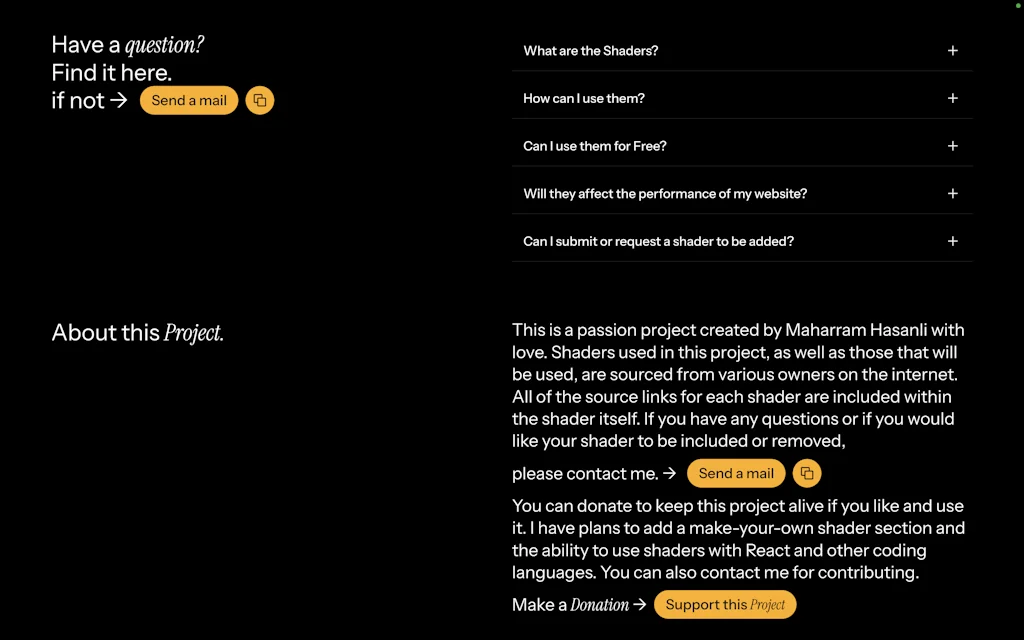Click the 'Have a question?' heading
Viewport: 1024px width, 640px height.
[x=128, y=45]
